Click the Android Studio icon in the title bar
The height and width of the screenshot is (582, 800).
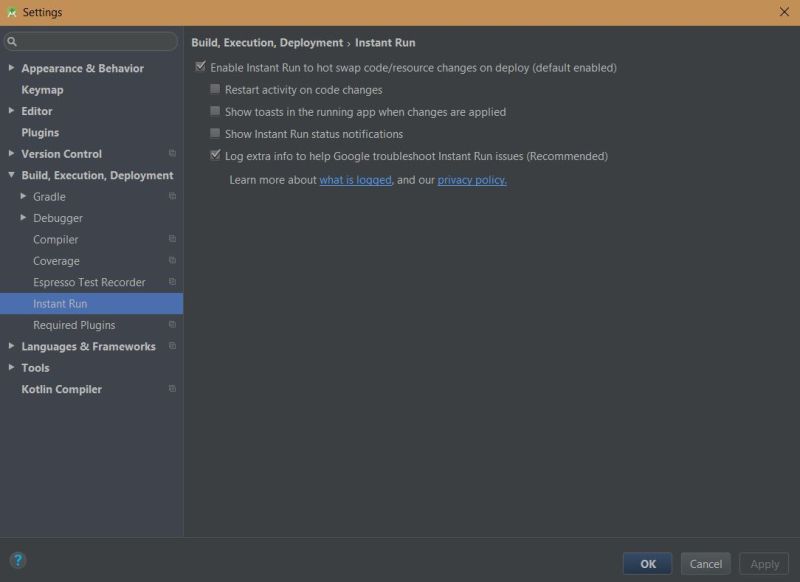pyautogui.click(x=13, y=12)
